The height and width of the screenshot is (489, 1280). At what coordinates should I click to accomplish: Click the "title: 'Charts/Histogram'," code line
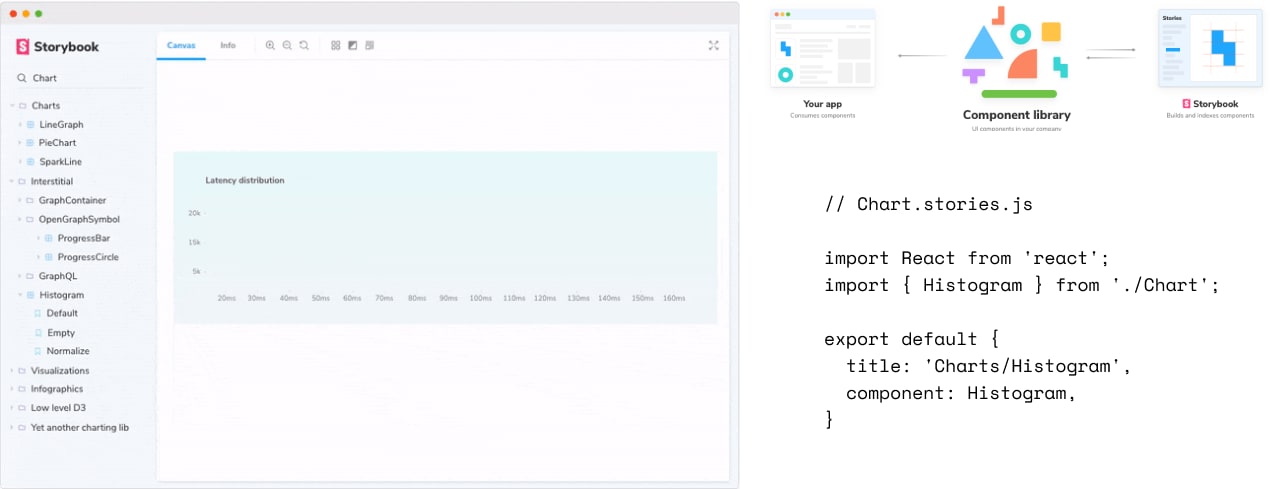click(989, 366)
